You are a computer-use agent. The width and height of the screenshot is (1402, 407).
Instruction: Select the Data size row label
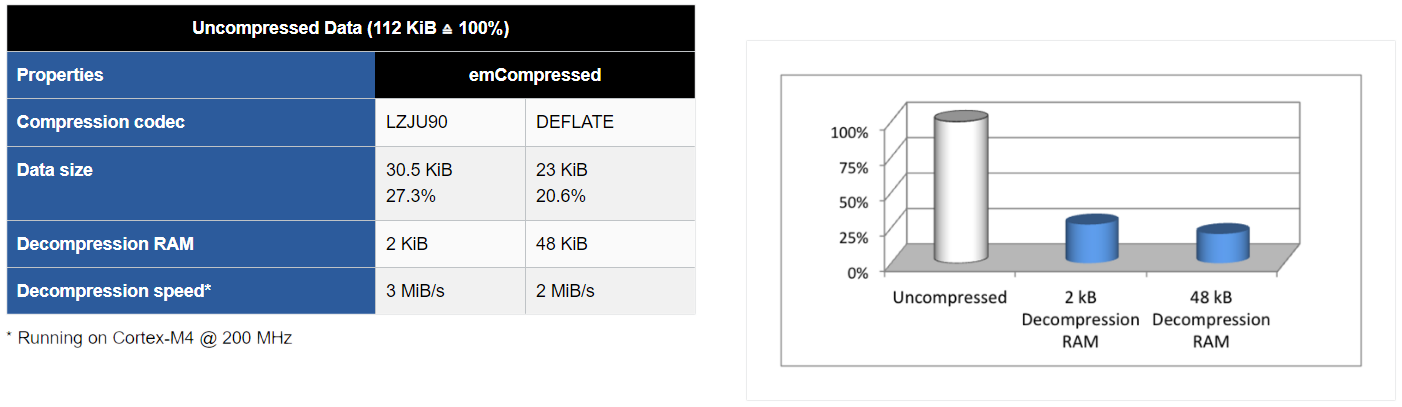191,183
